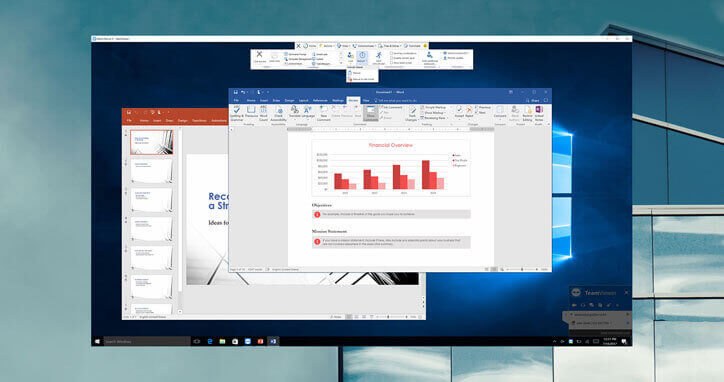Click Restrict Editing in the Protect group
The width and height of the screenshot is (724, 382).
coord(527,114)
